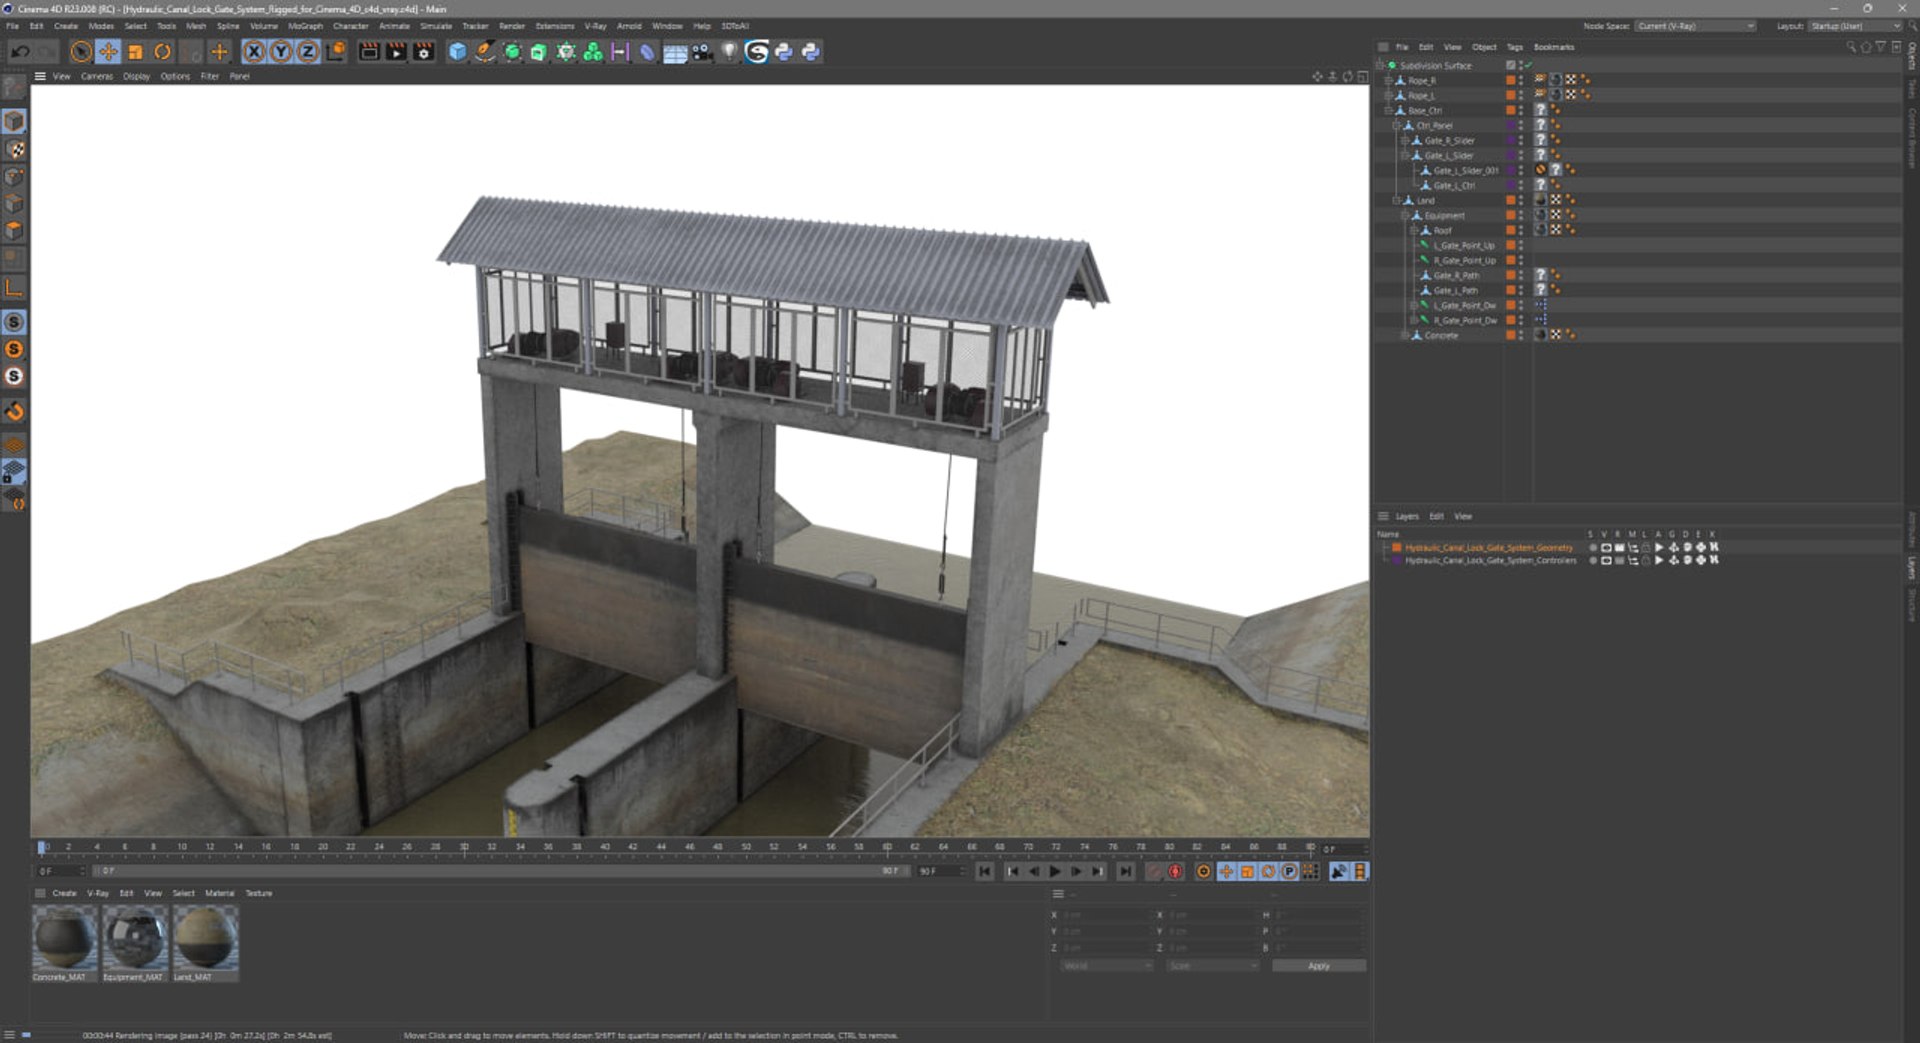Open the MoGraph menu
This screenshot has width=1920, height=1043.
(x=305, y=26)
